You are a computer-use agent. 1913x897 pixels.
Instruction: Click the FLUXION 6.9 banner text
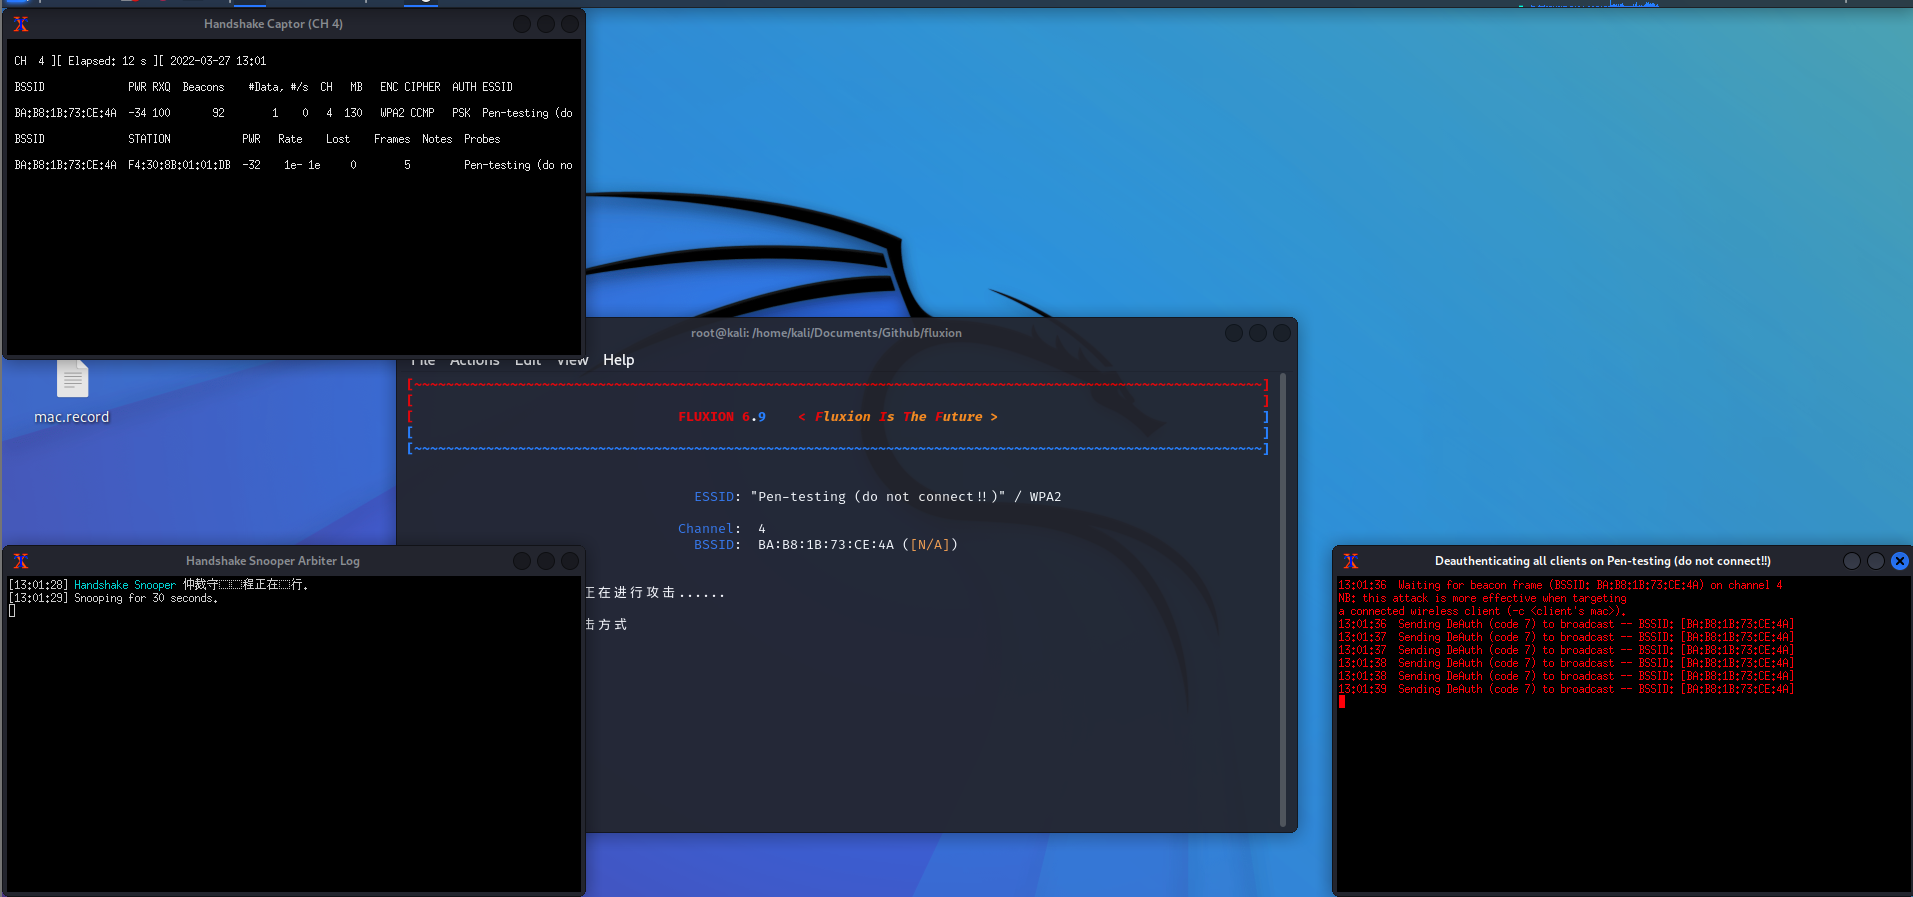click(x=722, y=417)
